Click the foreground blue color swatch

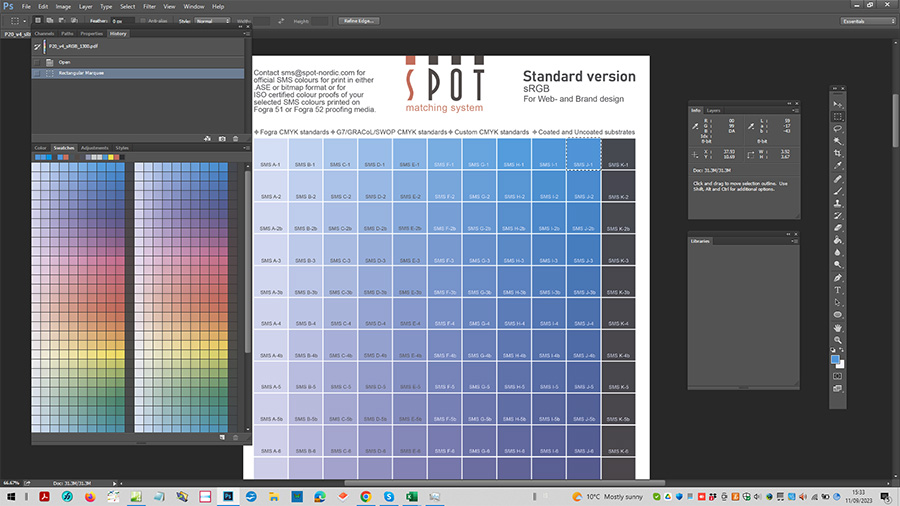click(835, 358)
